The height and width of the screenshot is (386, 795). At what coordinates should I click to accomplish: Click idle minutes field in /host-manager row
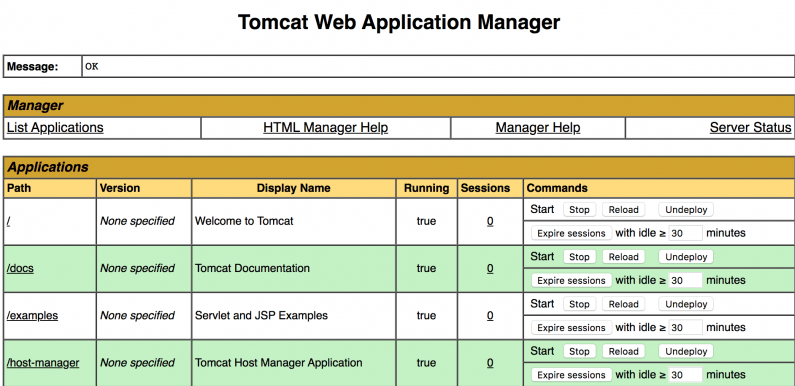(x=685, y=375)
